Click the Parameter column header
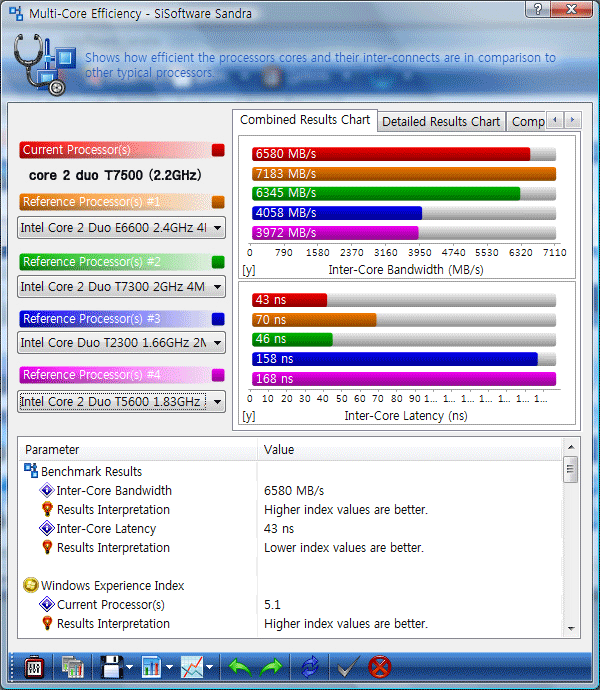Screen dimensions: 600x690 [x=138, y=450]
